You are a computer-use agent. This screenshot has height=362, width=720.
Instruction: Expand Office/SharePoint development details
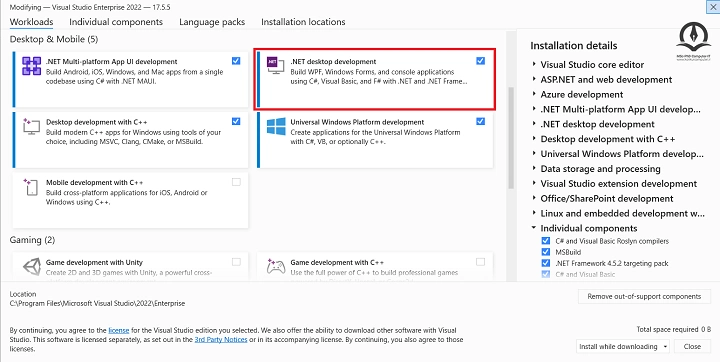pos(534,198)
